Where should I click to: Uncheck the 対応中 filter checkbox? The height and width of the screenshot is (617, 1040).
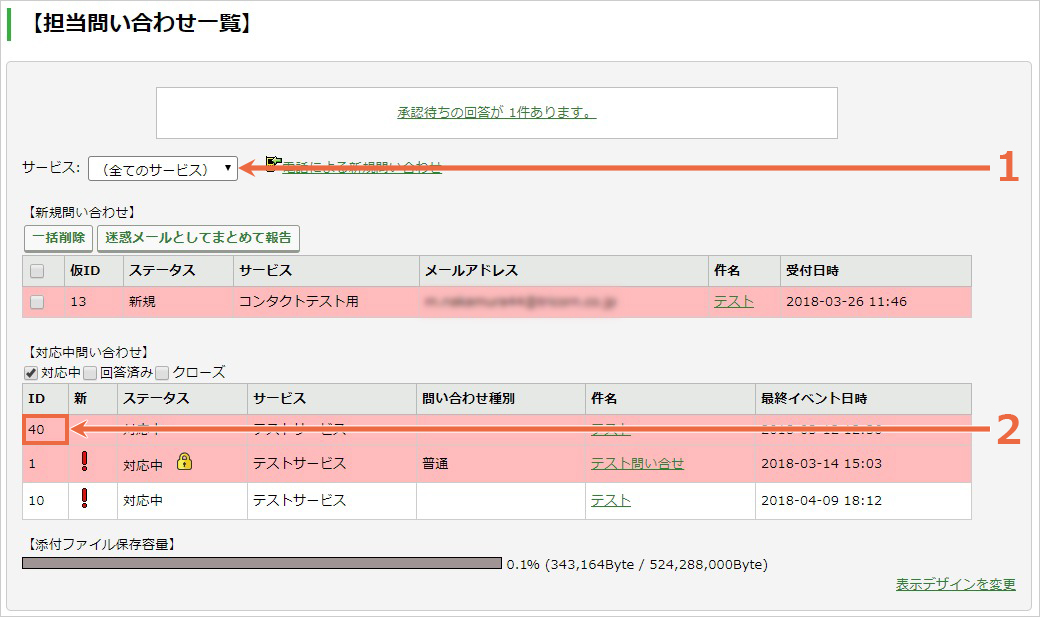pyautogui.click(x=31, y=373)
